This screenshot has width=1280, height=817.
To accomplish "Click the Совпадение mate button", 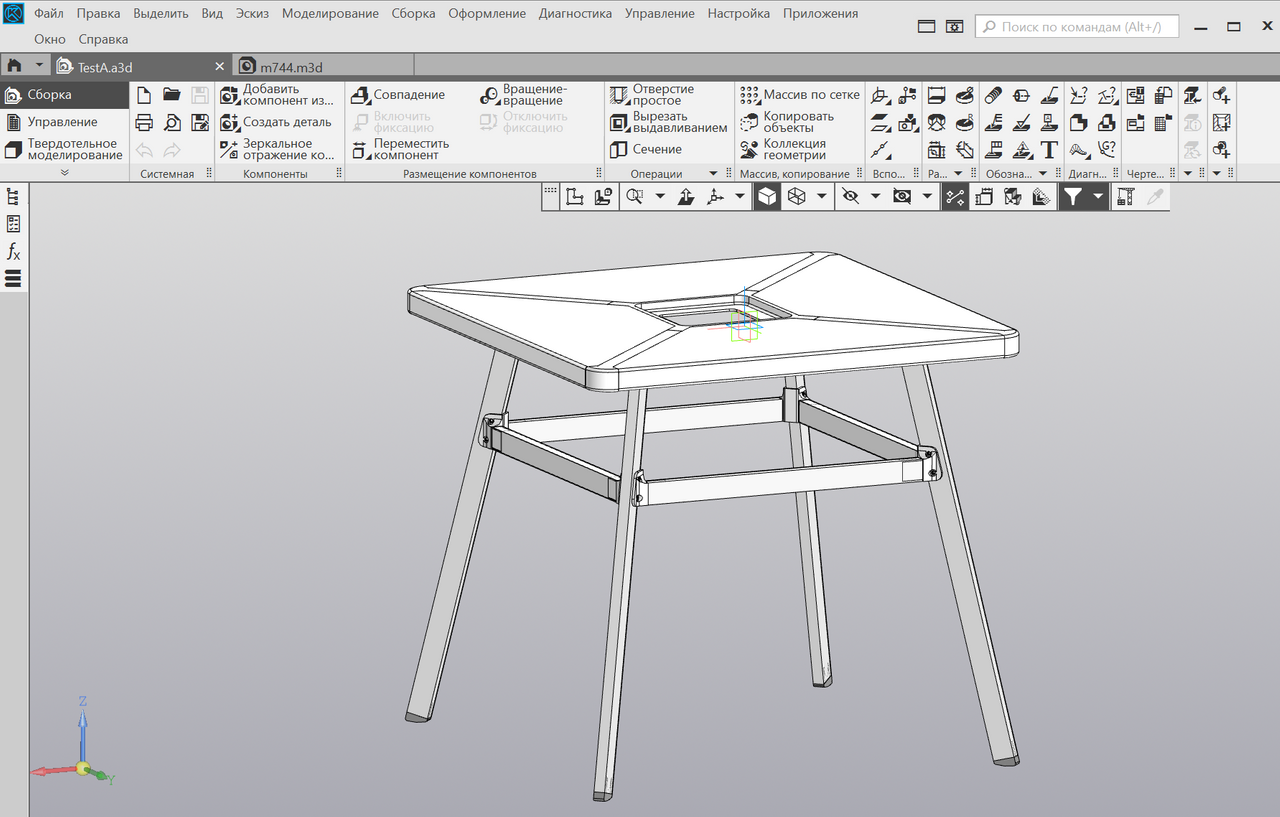I will pos(398,95).
